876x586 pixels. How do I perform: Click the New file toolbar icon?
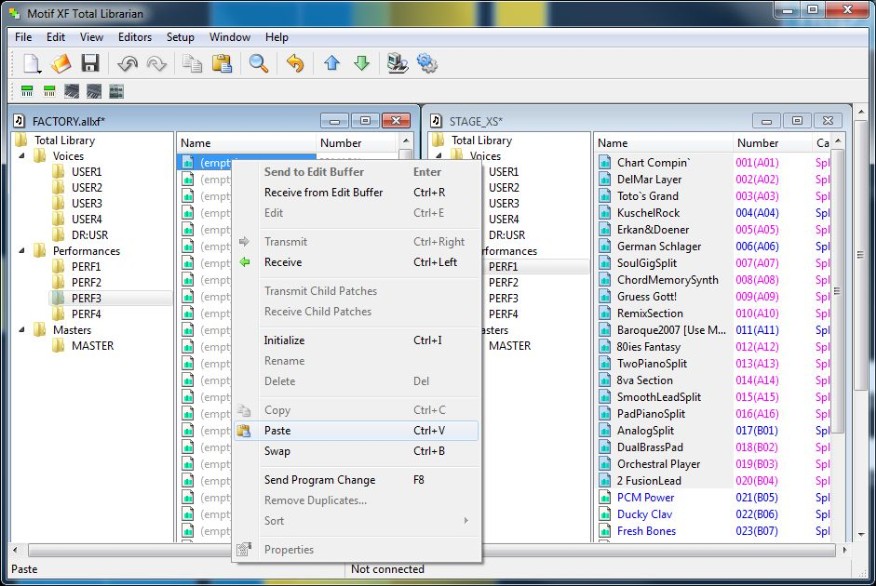coord(31,63)
